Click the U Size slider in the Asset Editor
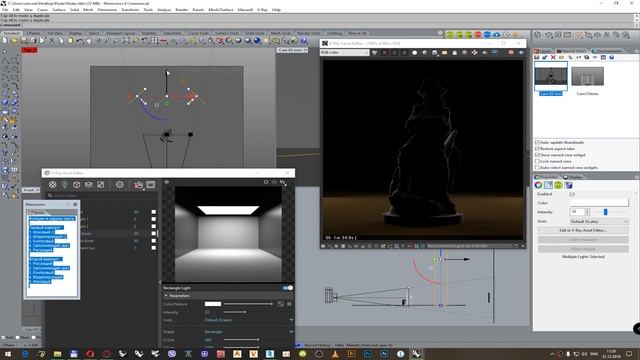The image size is (640, 360). point(241,340)
